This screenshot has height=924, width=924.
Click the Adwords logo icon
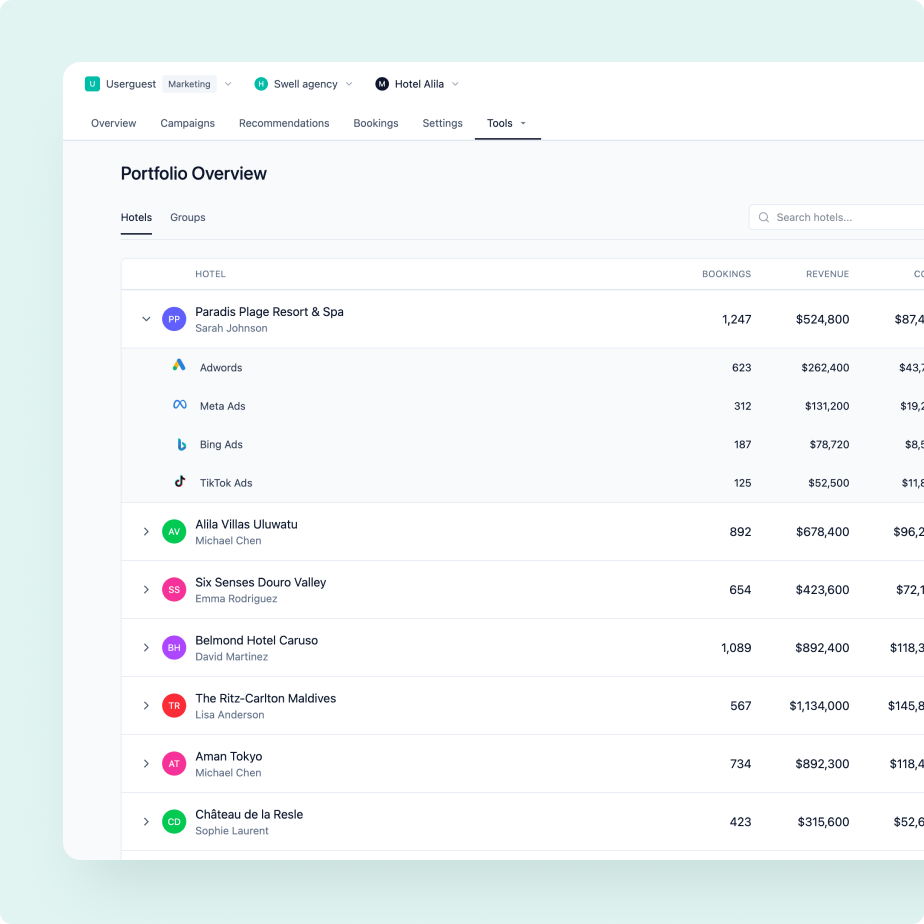tap(179, 366)
